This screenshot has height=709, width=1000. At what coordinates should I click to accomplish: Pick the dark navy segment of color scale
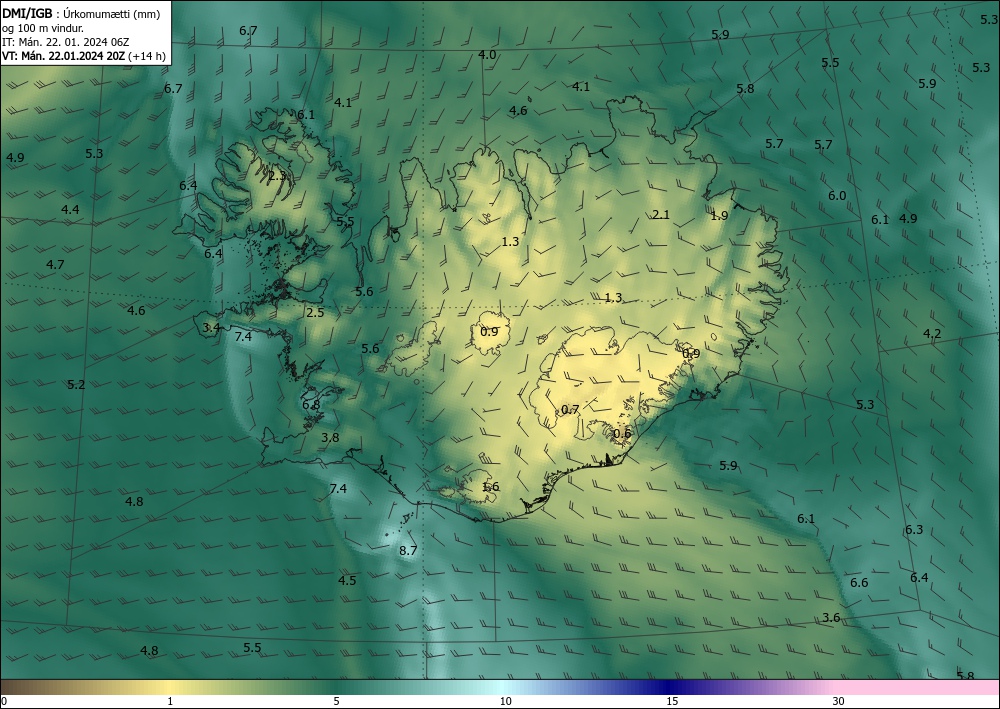click(670, 687)
